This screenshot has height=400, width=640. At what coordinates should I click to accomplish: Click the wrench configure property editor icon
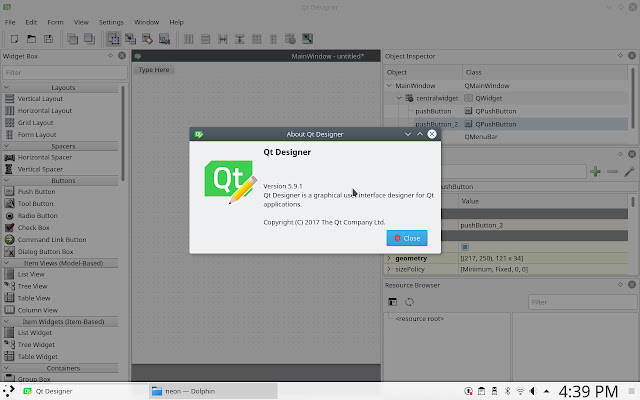tap(629, 172)
